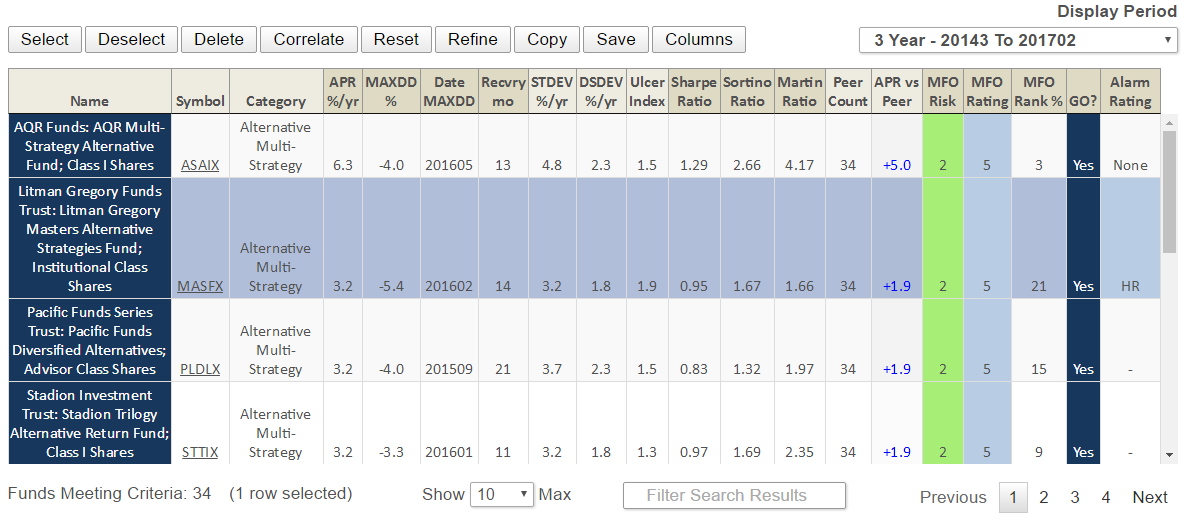Open the Display Period dropdown
Viewport: 1186px width, 520px height.
[1018, 40]
